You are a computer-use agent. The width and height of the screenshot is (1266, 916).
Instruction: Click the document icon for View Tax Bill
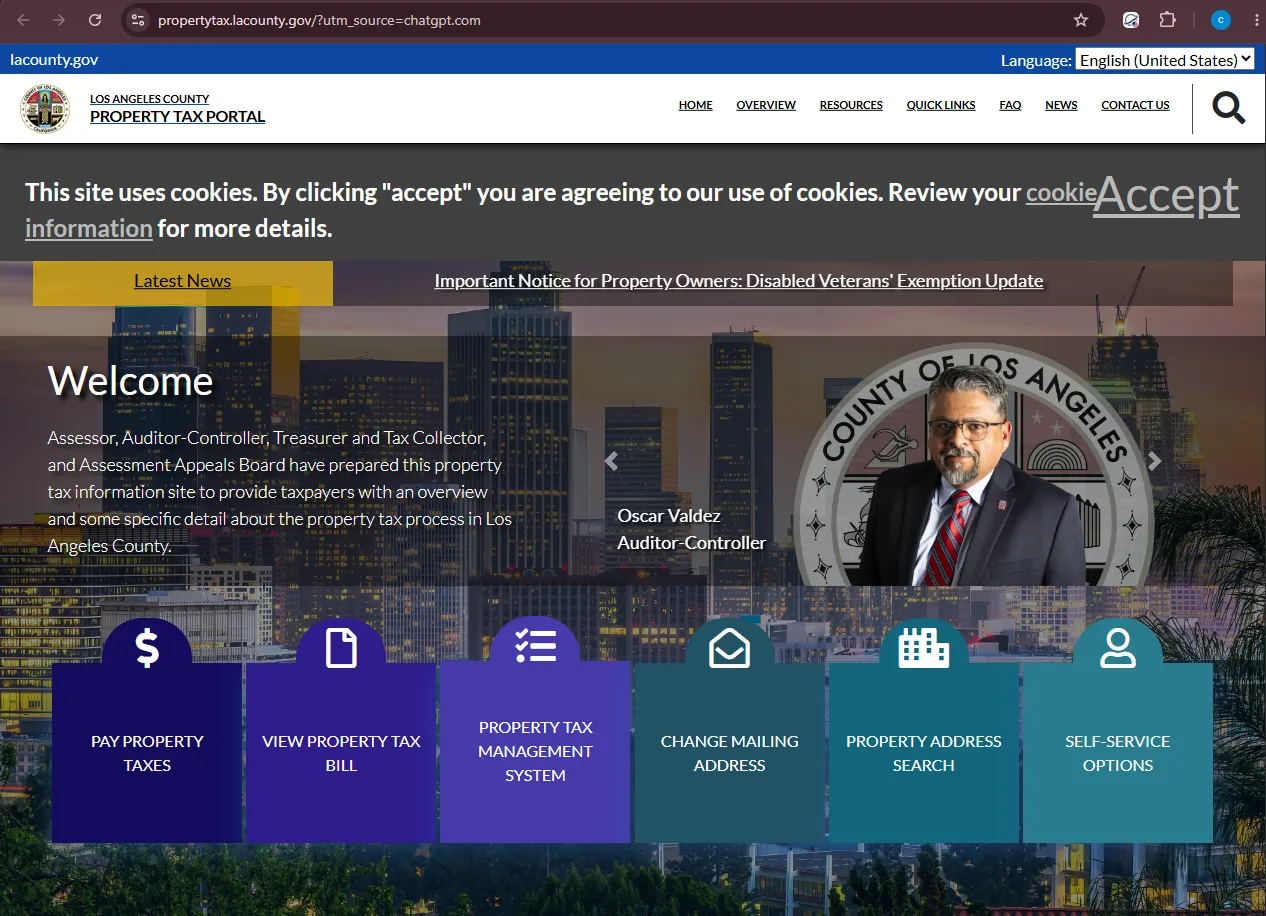pyautogui.click(x=341, y=648)
